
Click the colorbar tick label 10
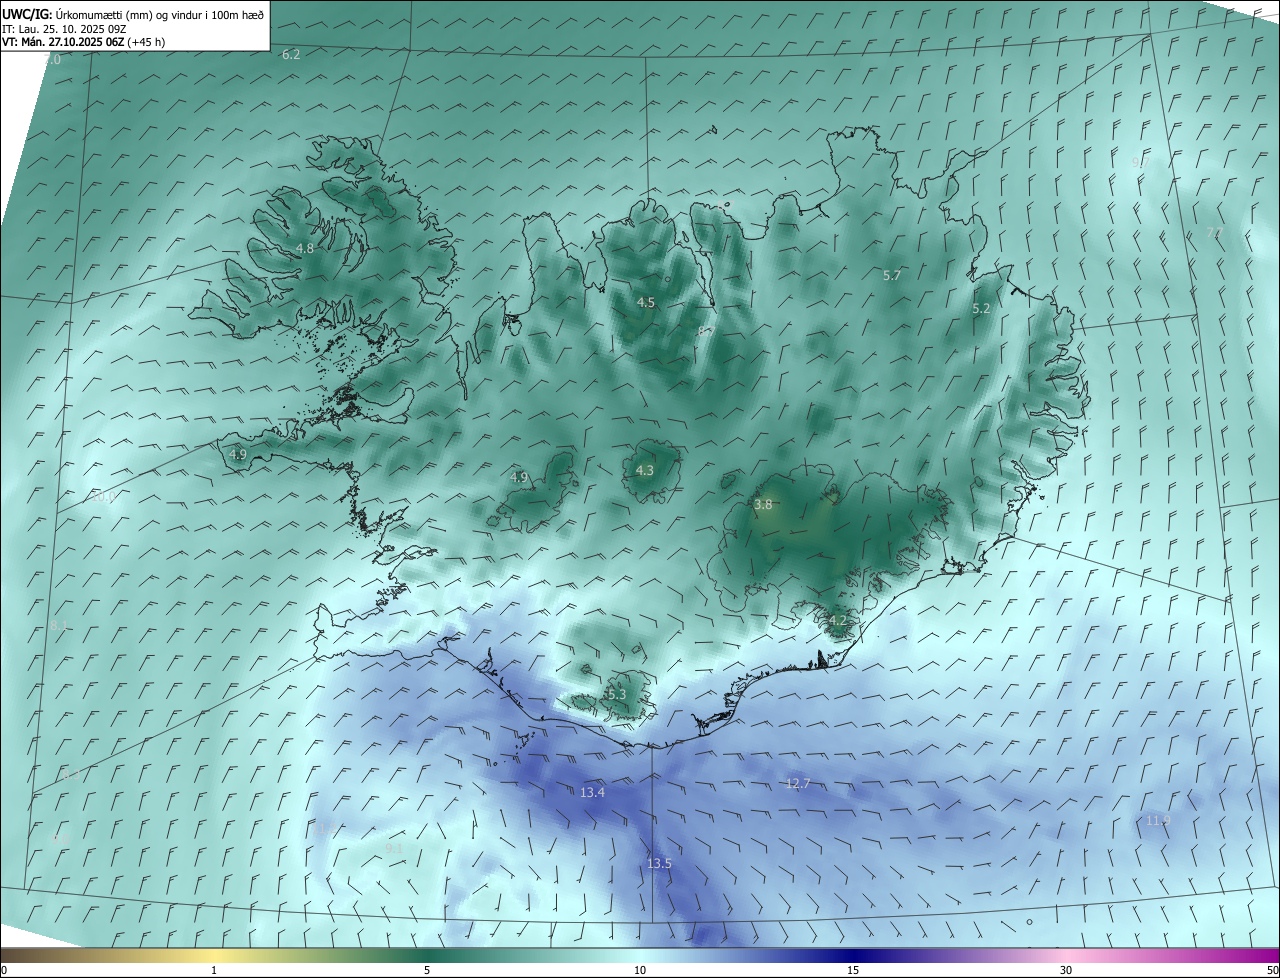coord(640,970)
